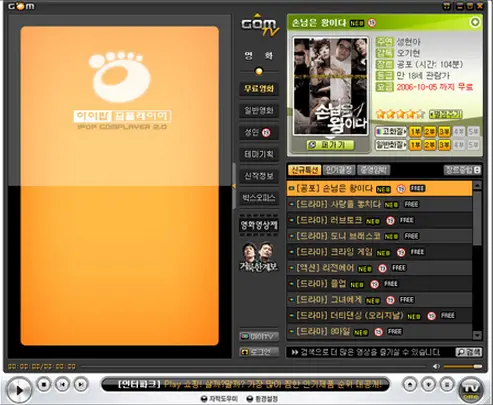Select high quality part 1부 button
The image size is (493, 405).
pos(415,132)
